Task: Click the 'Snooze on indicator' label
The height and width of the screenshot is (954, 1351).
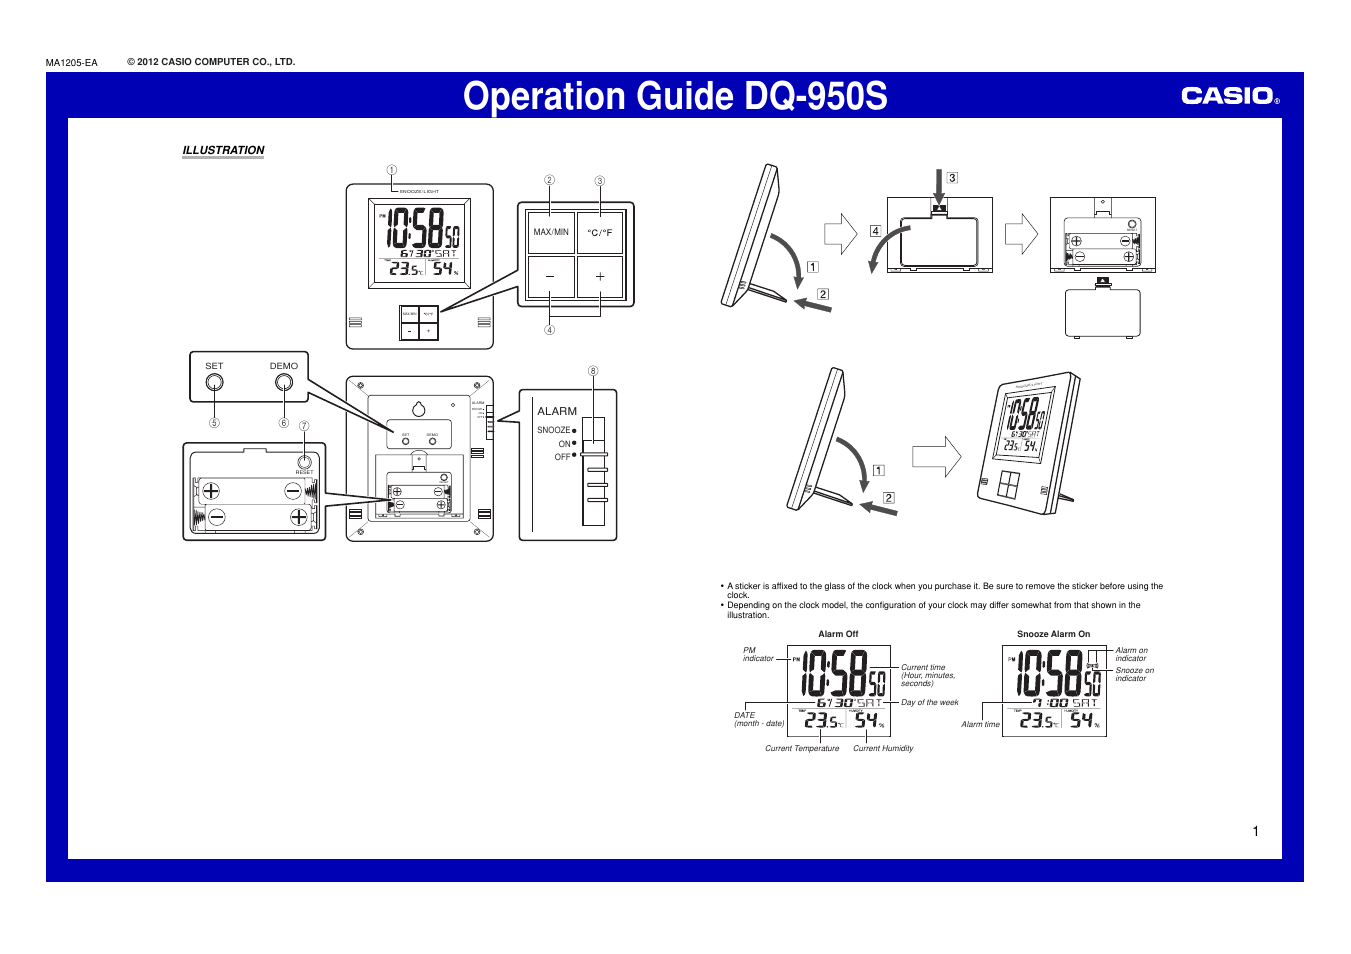Action: click(x=1135, y=674)
